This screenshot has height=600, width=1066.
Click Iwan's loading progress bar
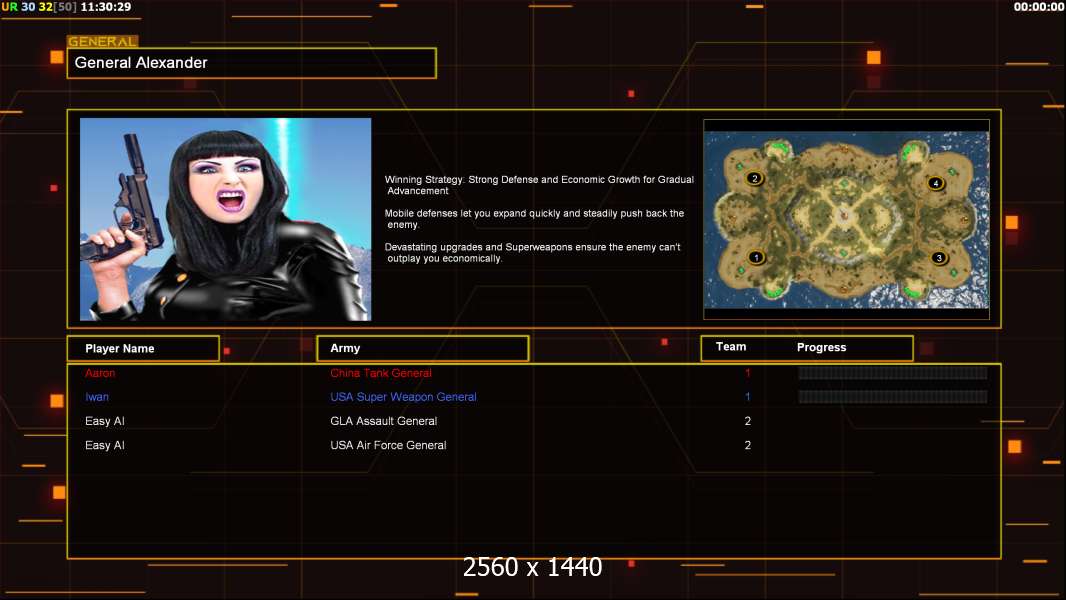(893, 397)
